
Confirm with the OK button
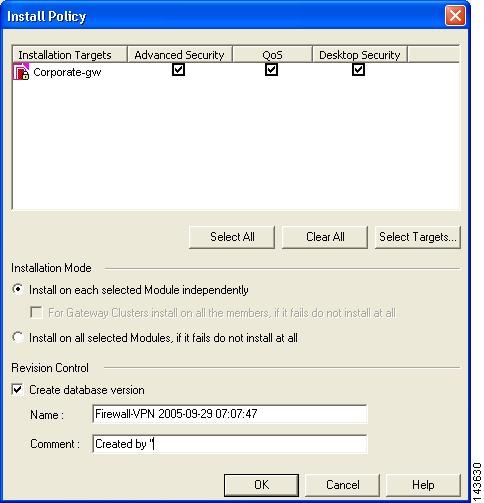pos(261,485)
